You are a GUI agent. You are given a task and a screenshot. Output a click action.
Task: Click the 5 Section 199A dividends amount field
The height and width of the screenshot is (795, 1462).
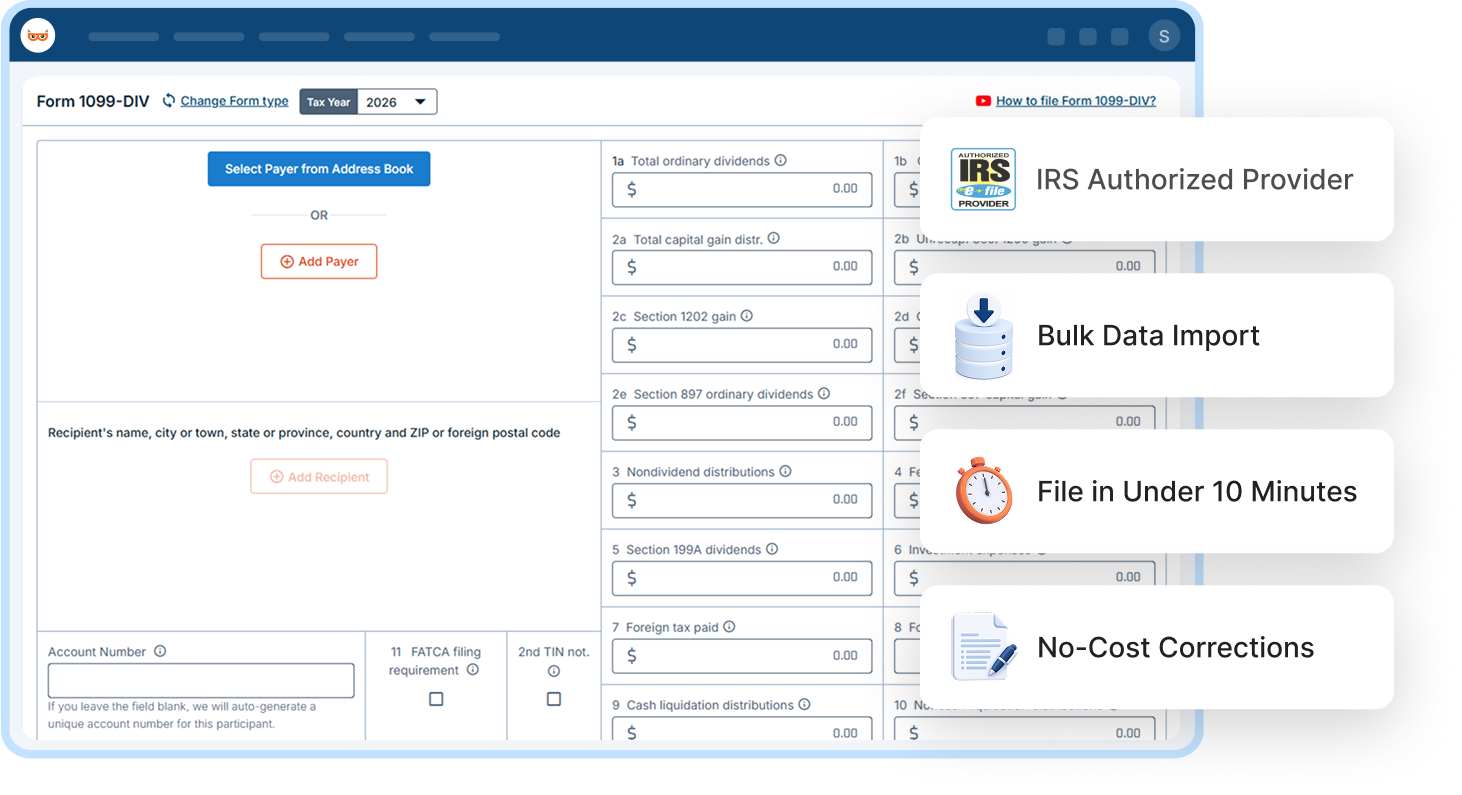point(742,577)
